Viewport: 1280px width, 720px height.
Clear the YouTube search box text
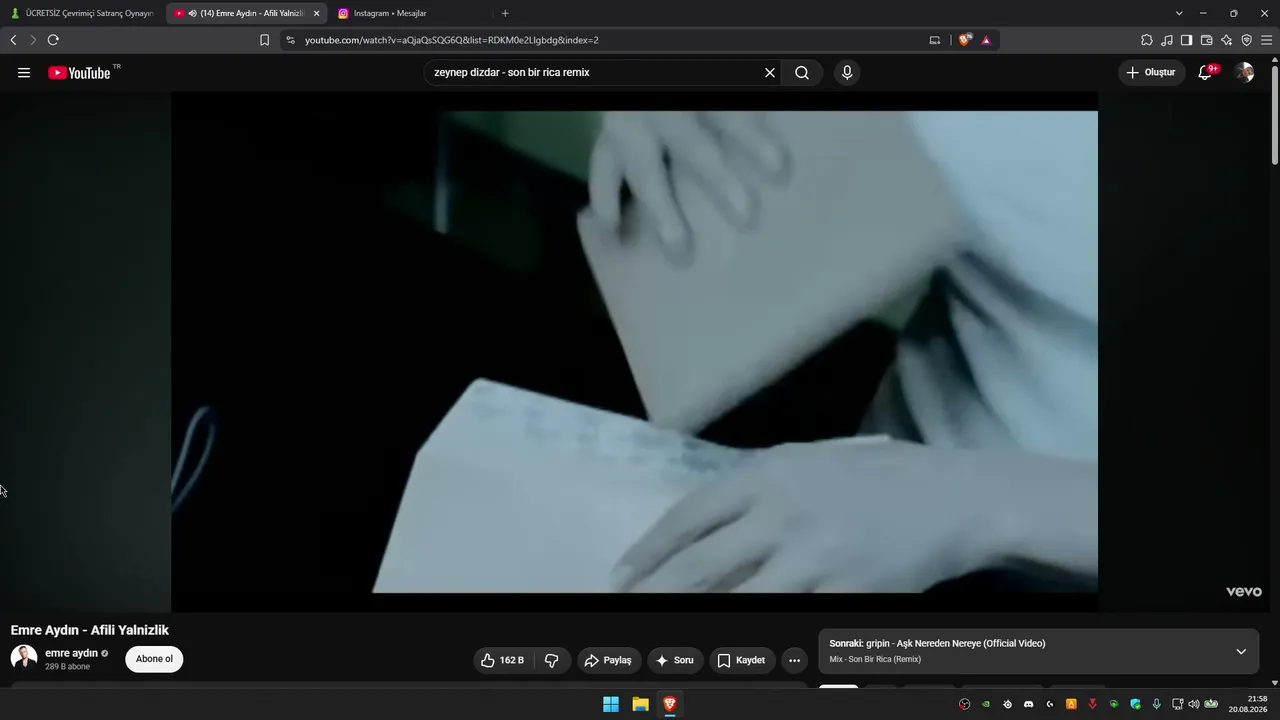click(770, 72)
